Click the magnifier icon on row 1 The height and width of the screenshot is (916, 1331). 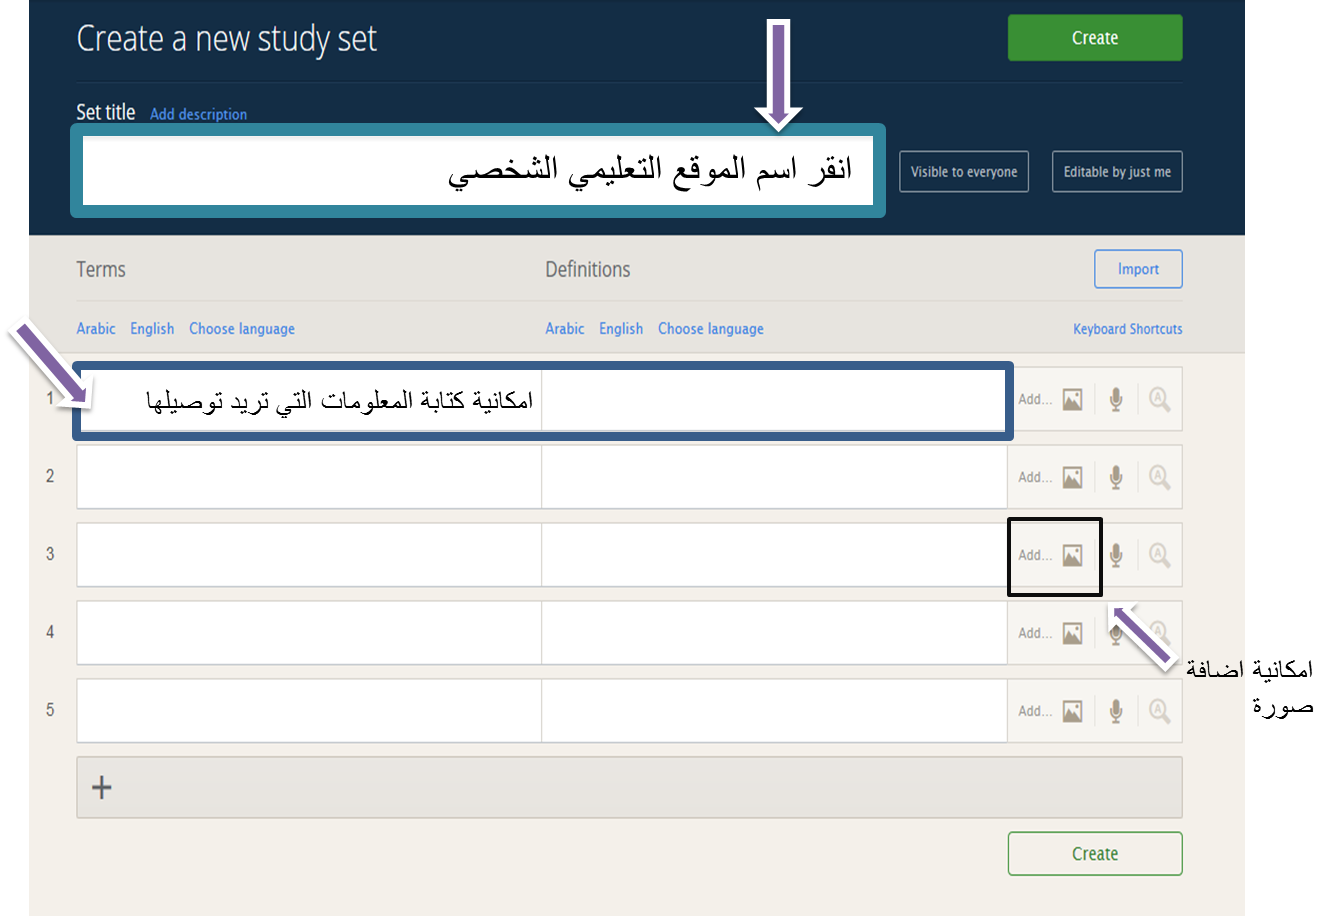pos(1159,398)
